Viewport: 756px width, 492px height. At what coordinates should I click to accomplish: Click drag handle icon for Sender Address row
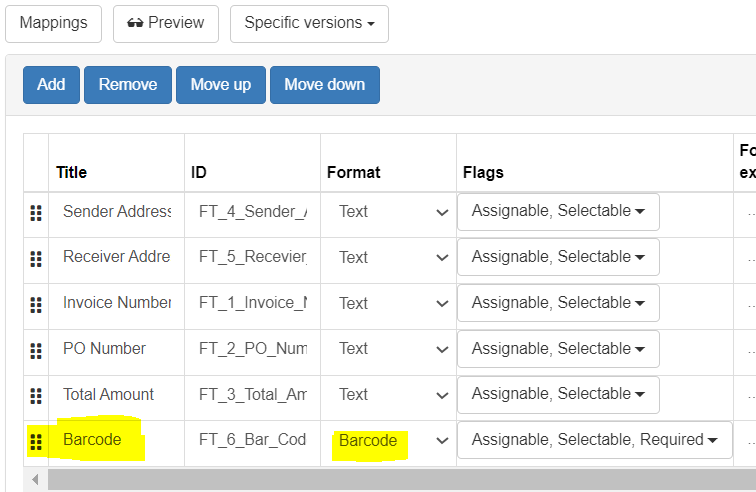click(x=36, y=213)
